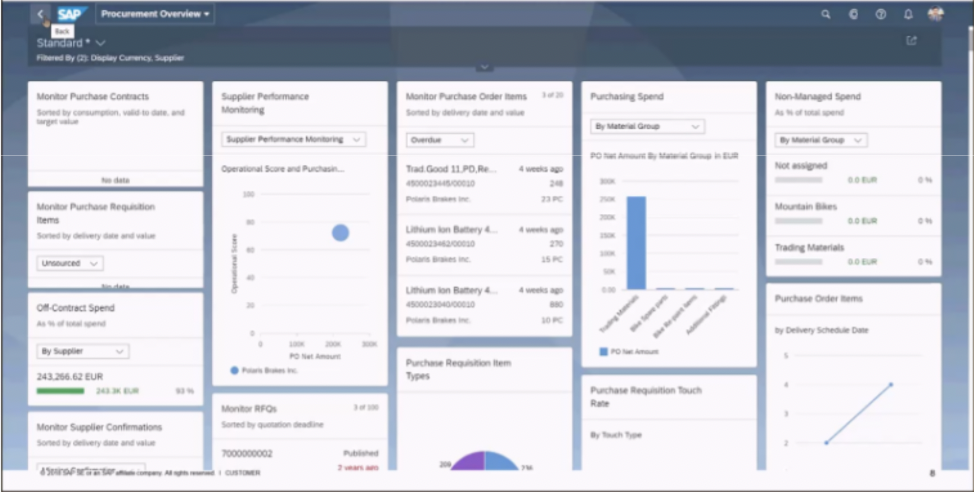Click the purple pie chart segment
Screen dimensions: 974x492
(469, 462)
